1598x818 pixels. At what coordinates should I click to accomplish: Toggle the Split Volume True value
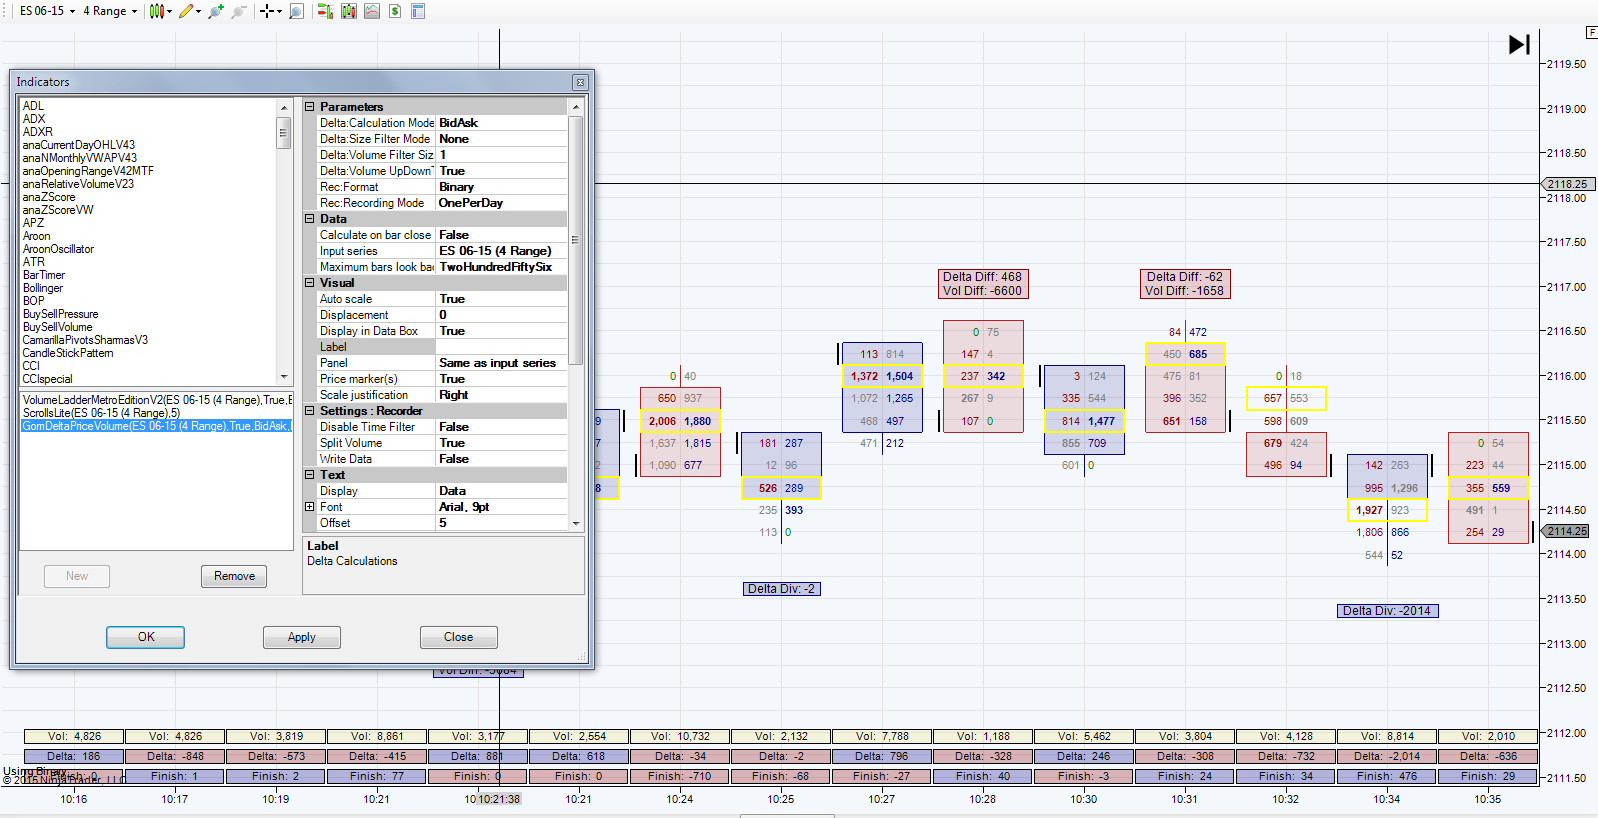[502, 443]
